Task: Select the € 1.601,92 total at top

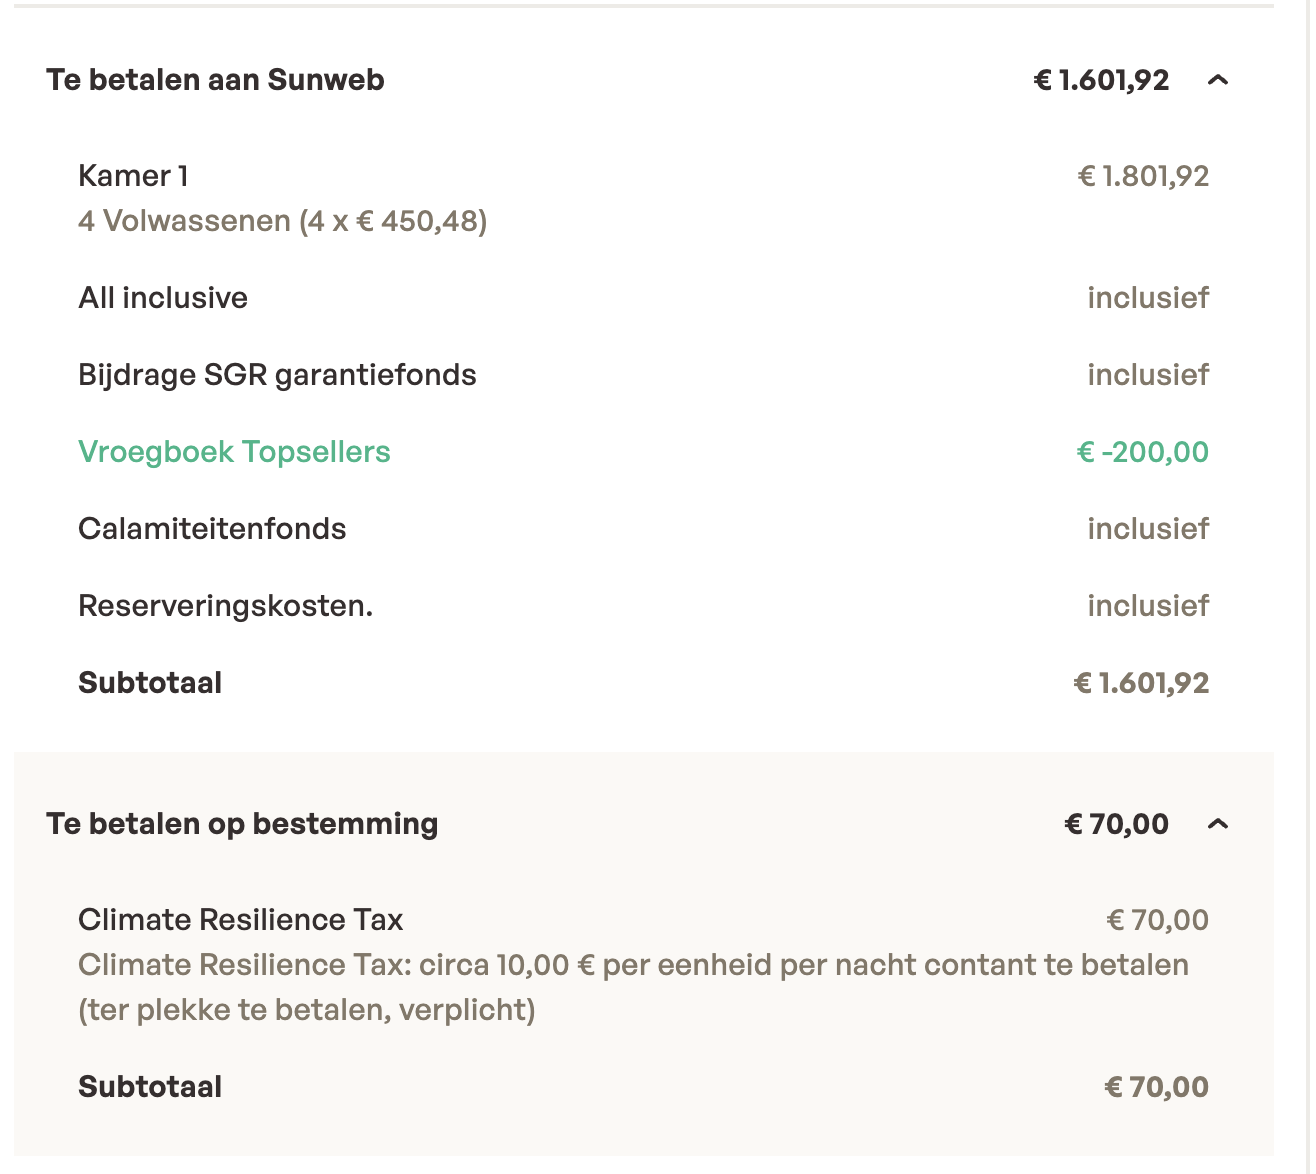Action: point(1101,80)
